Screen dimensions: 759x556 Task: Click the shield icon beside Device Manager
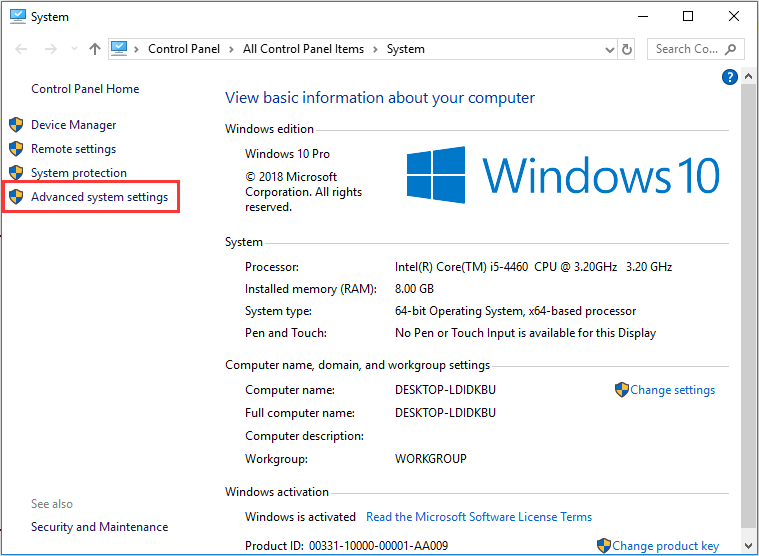[x=16, y=125]
